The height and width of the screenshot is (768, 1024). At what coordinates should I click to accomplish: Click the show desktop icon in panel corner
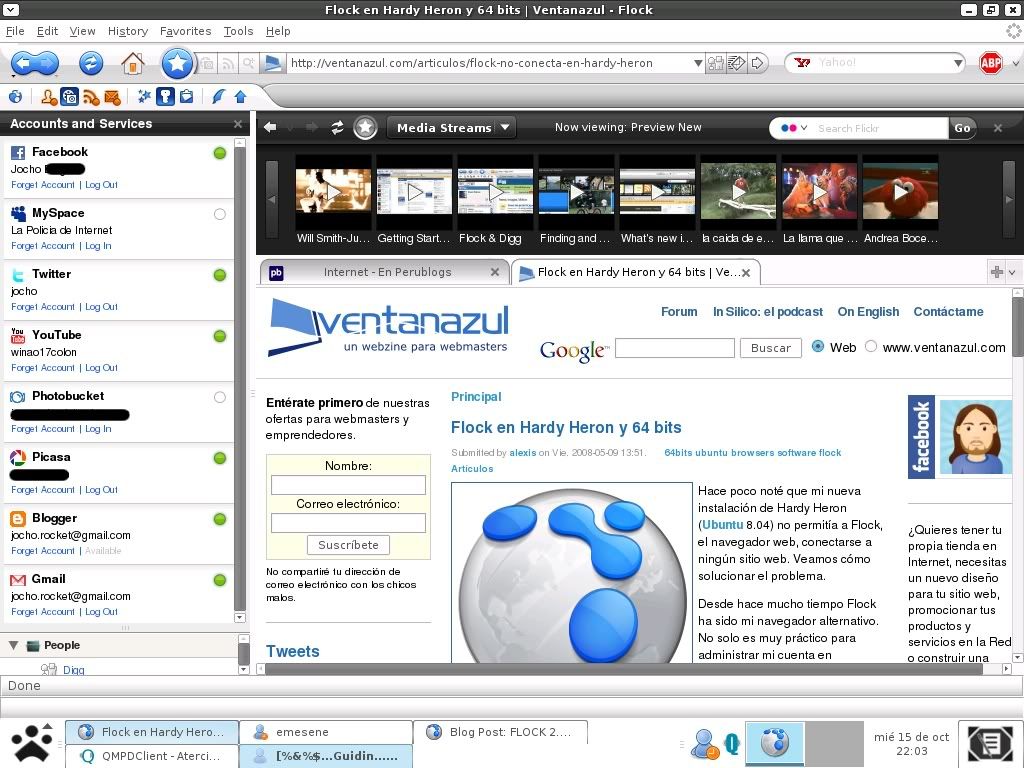(989, 743)
